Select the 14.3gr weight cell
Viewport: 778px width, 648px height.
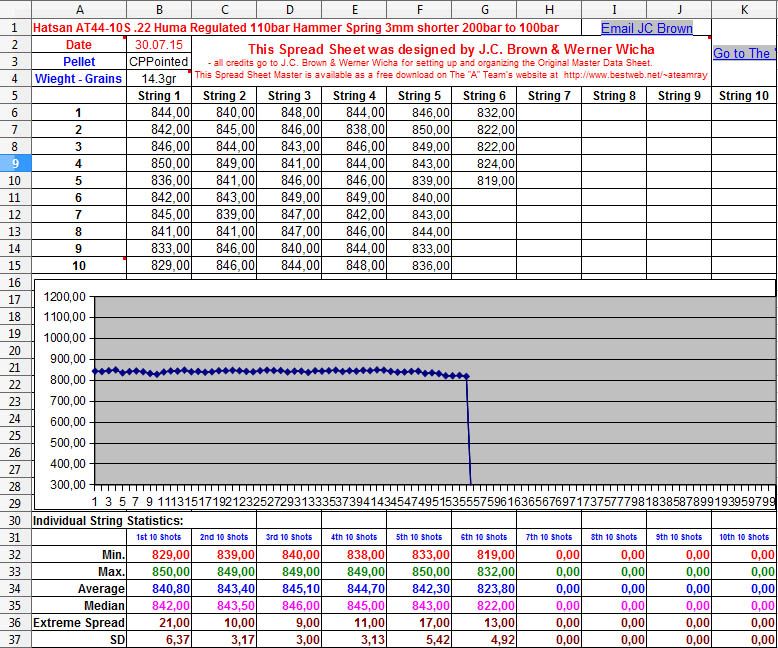click(x=159, y=78)
